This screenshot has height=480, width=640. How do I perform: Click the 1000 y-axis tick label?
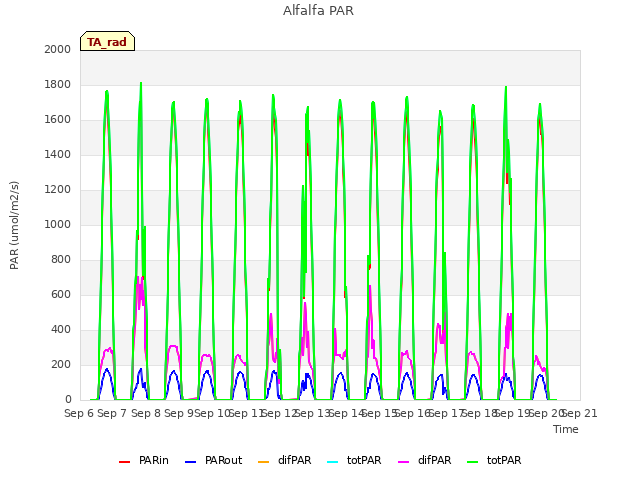tap(58, 224)
